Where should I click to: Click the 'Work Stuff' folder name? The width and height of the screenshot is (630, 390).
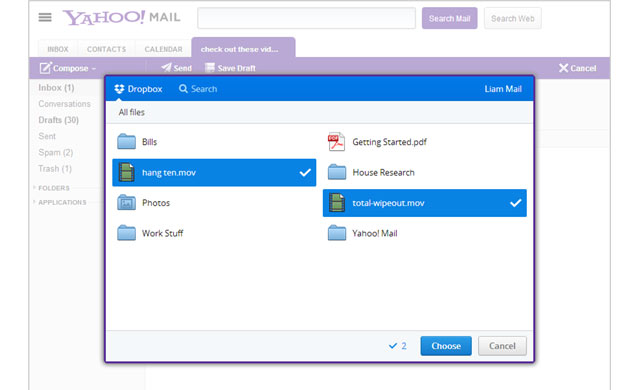pos(163,233)
